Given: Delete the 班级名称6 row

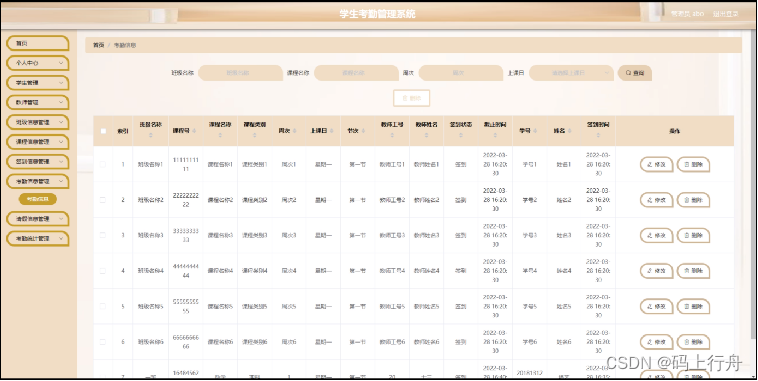Looking at the screenshot, I should 693,342.
